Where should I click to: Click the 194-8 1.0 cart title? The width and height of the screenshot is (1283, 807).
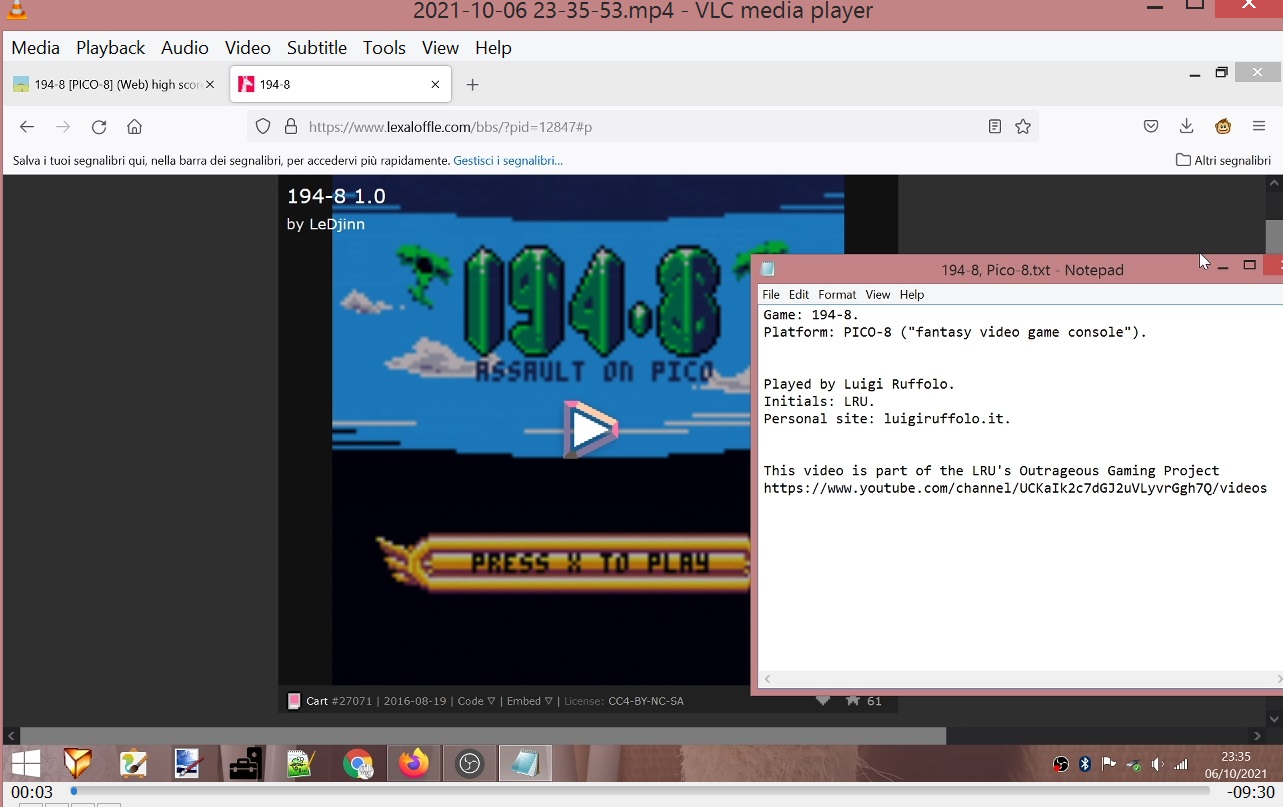(x=336, y=196)
